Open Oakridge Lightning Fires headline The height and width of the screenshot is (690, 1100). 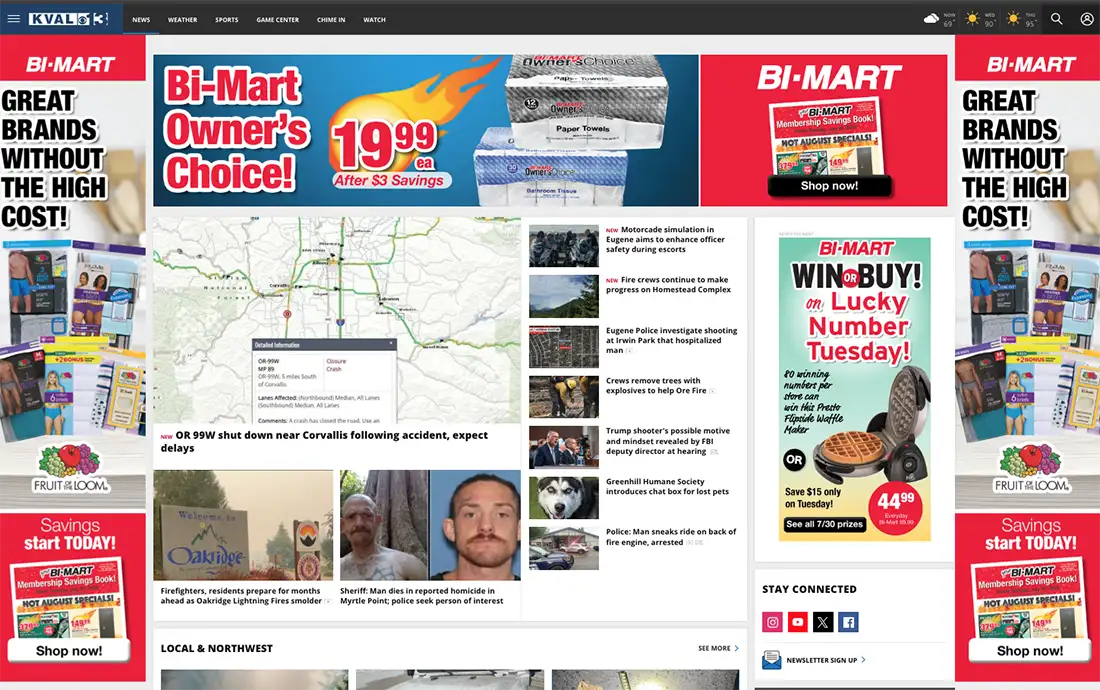[x=241, y=596]
